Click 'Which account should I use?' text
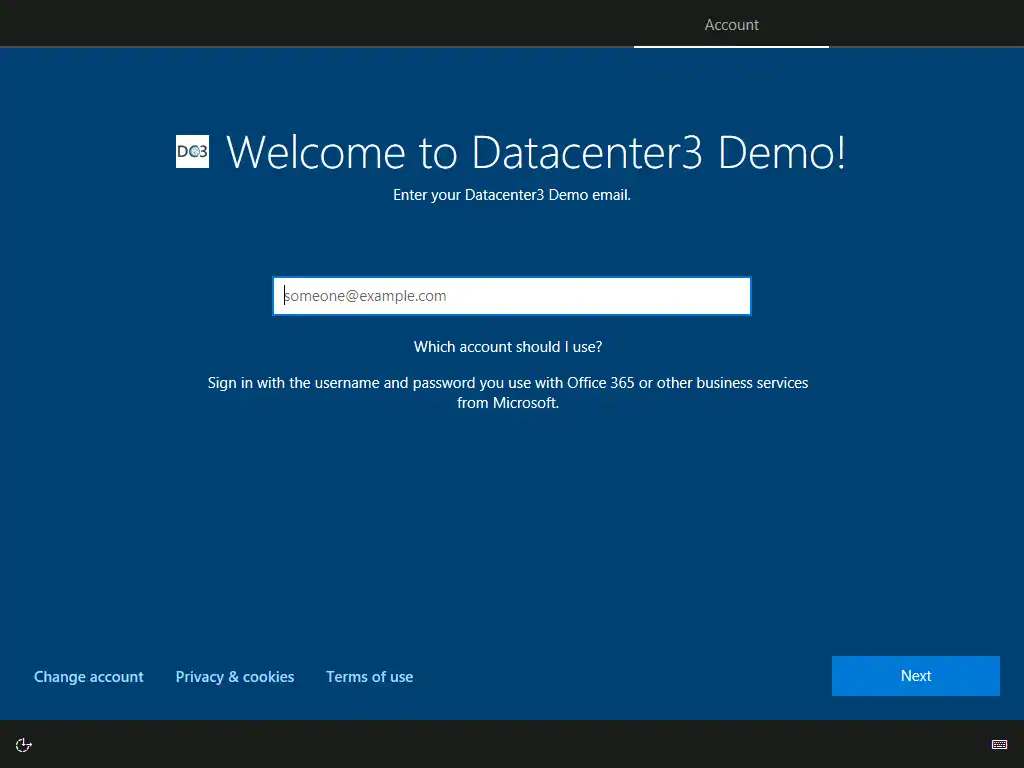Viewport: 1024px width, 768px height. point(508,347)
